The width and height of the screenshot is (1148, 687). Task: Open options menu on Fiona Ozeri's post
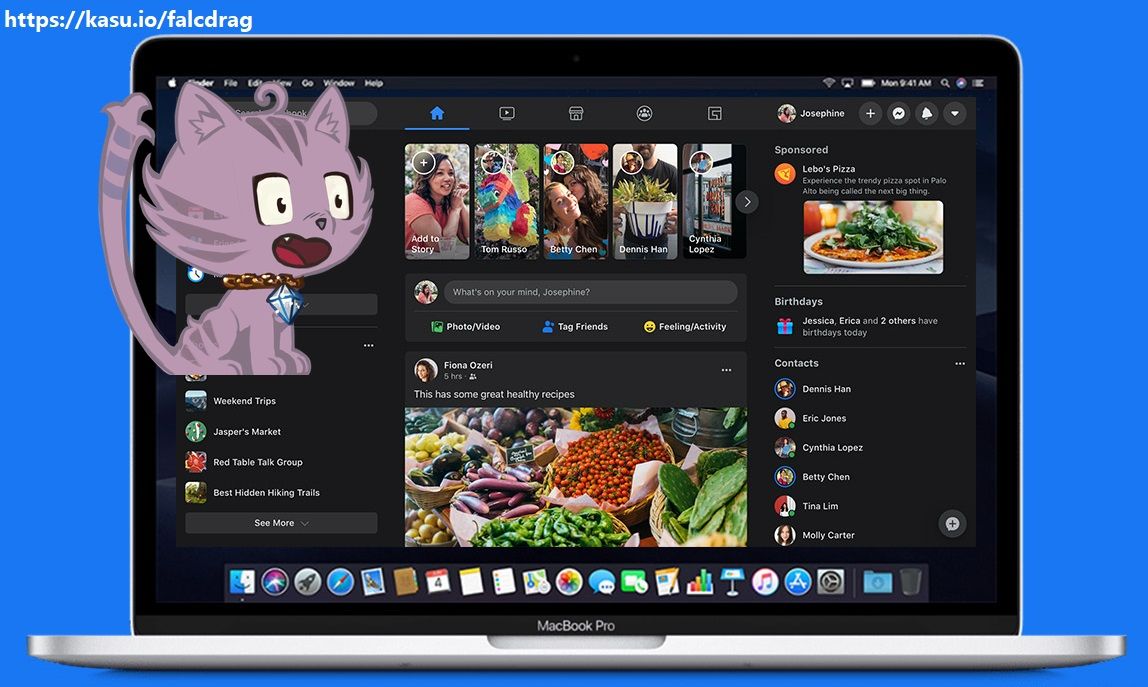click(x=726, y=370)
